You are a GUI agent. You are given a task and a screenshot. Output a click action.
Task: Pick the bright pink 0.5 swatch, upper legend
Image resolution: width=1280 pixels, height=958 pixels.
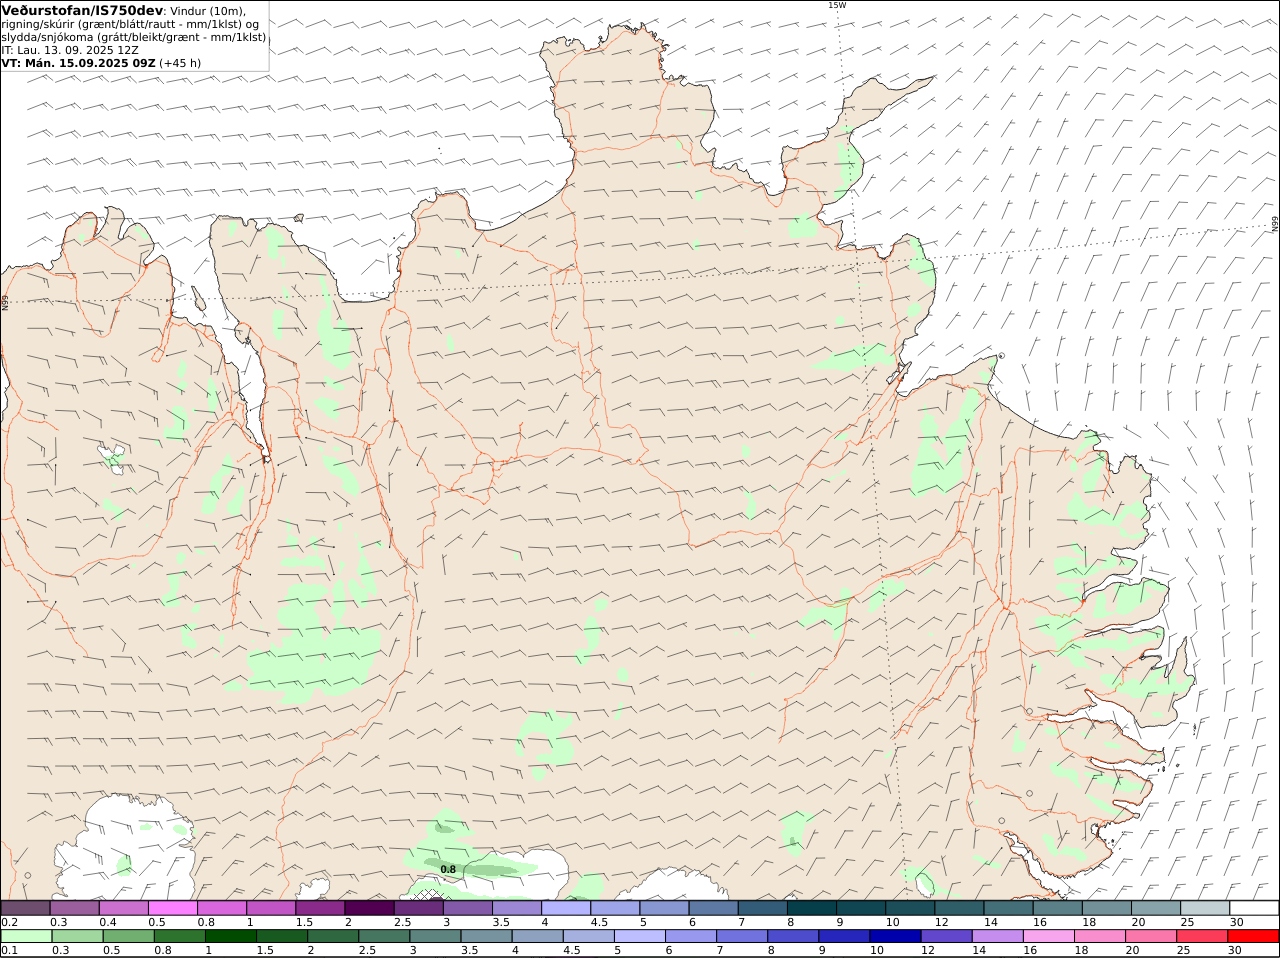point(172,908)
